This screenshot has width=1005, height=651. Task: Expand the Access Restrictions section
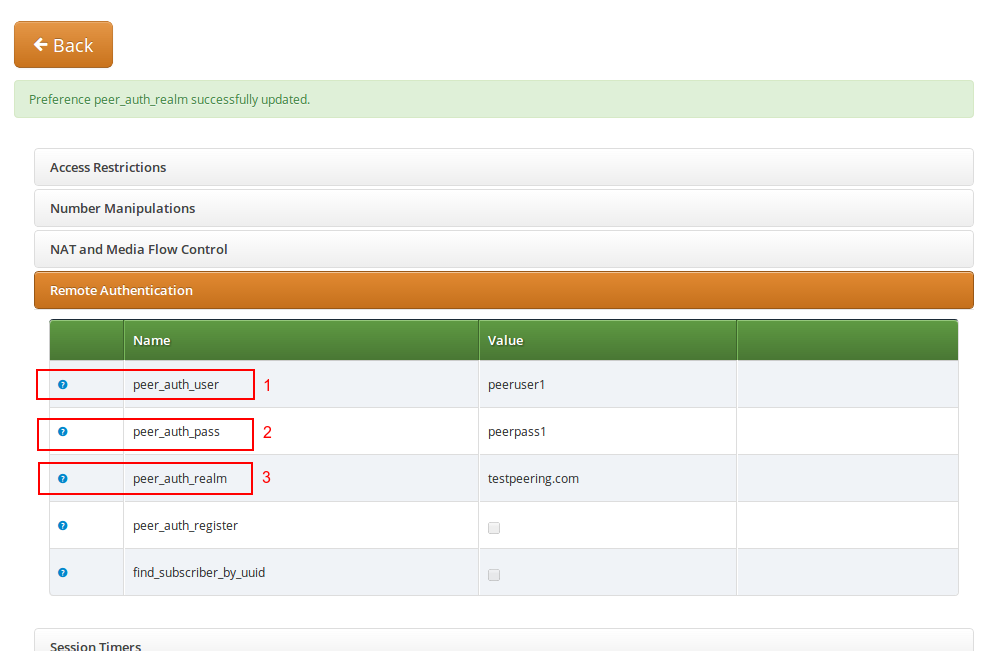point(107,167)
